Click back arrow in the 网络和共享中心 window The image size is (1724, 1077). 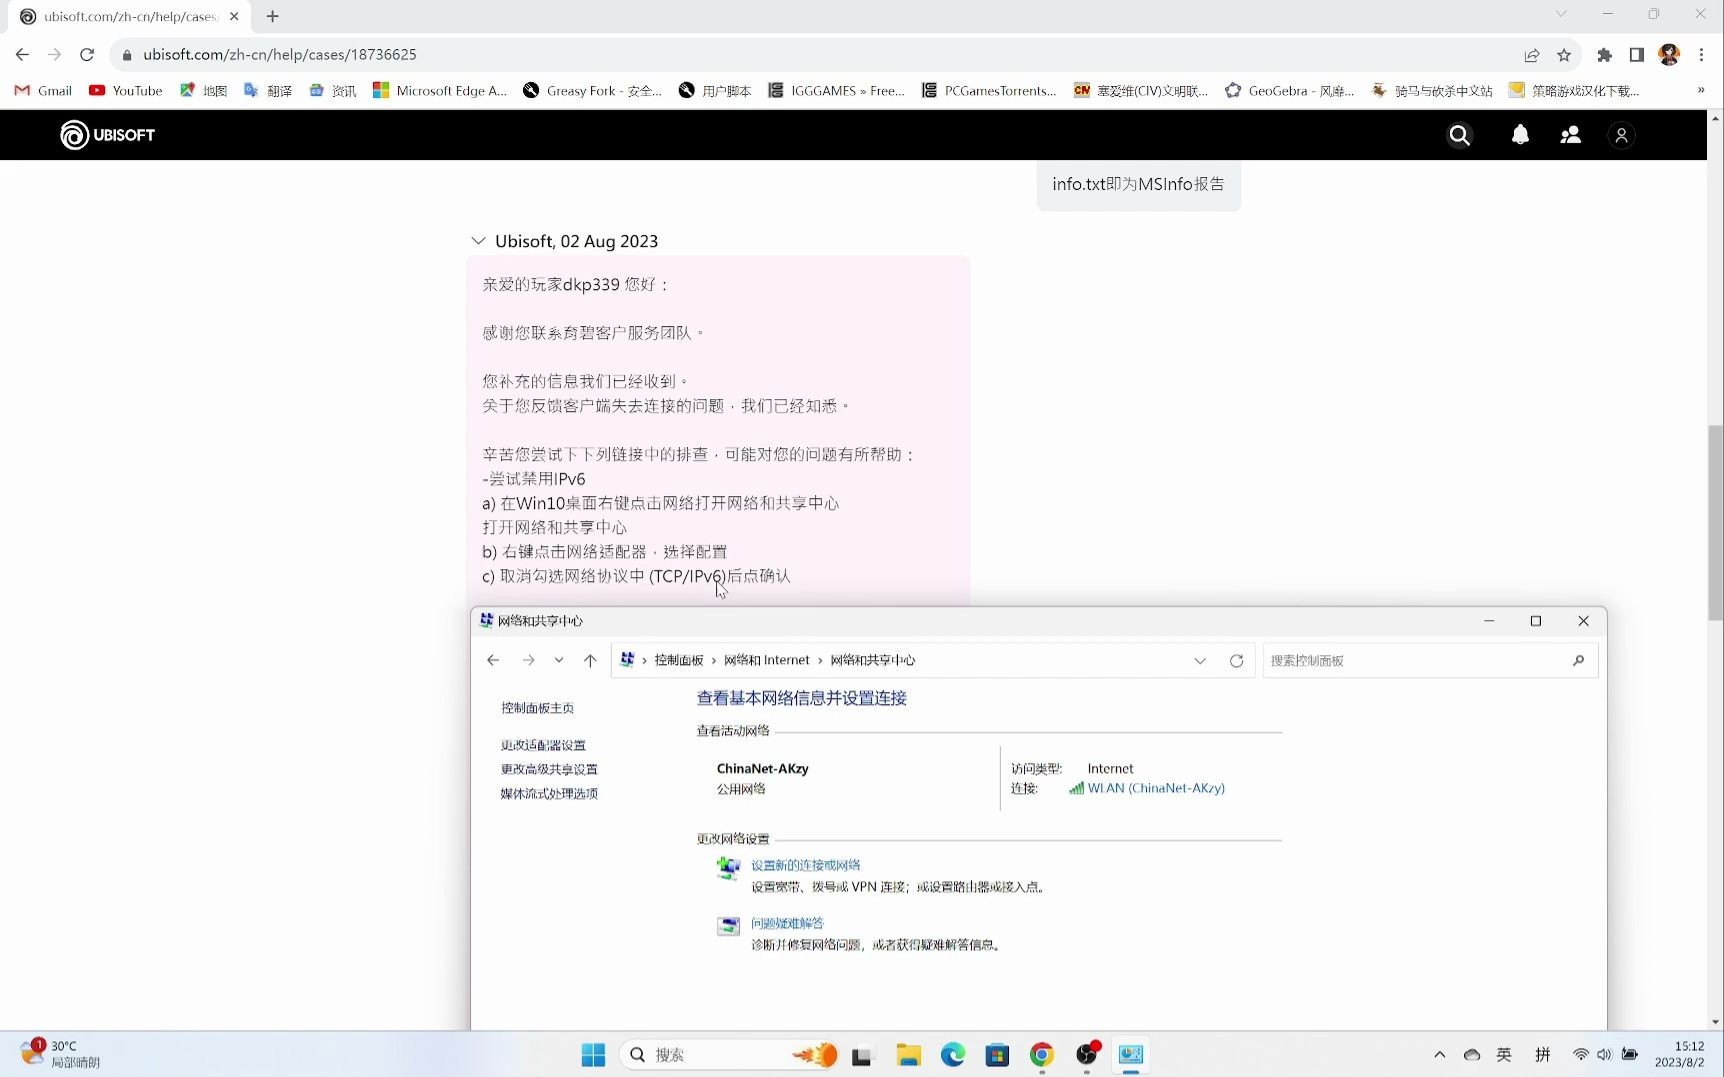(493, 660)
